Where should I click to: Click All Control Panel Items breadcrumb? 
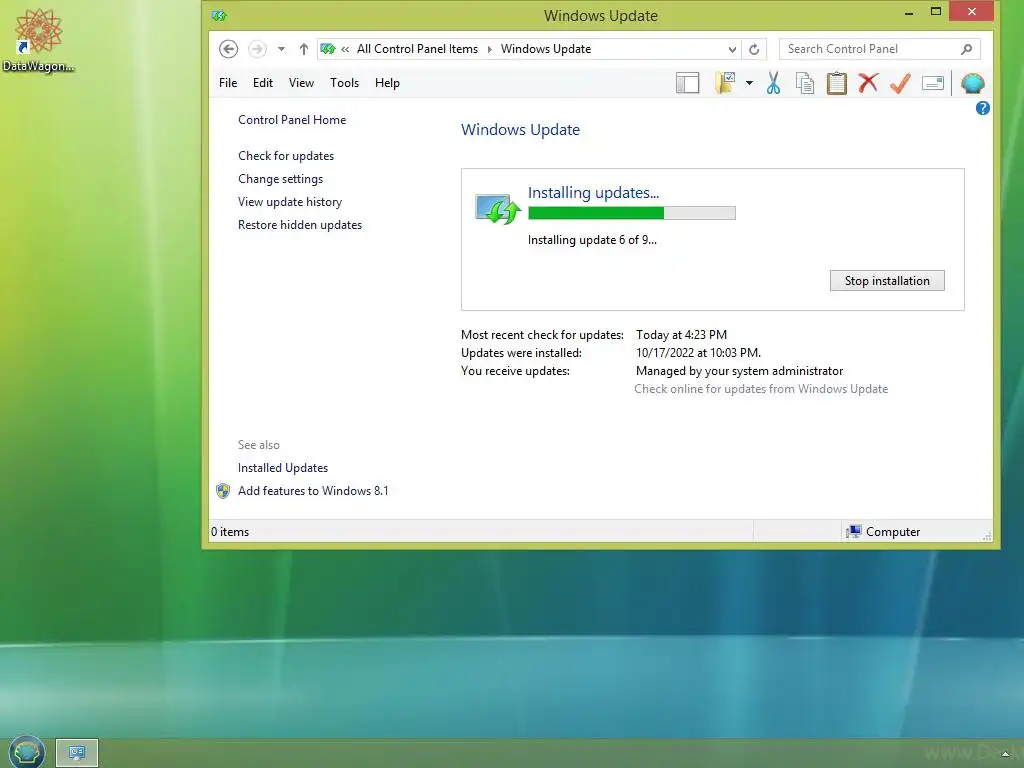click(x=417, y=49)
